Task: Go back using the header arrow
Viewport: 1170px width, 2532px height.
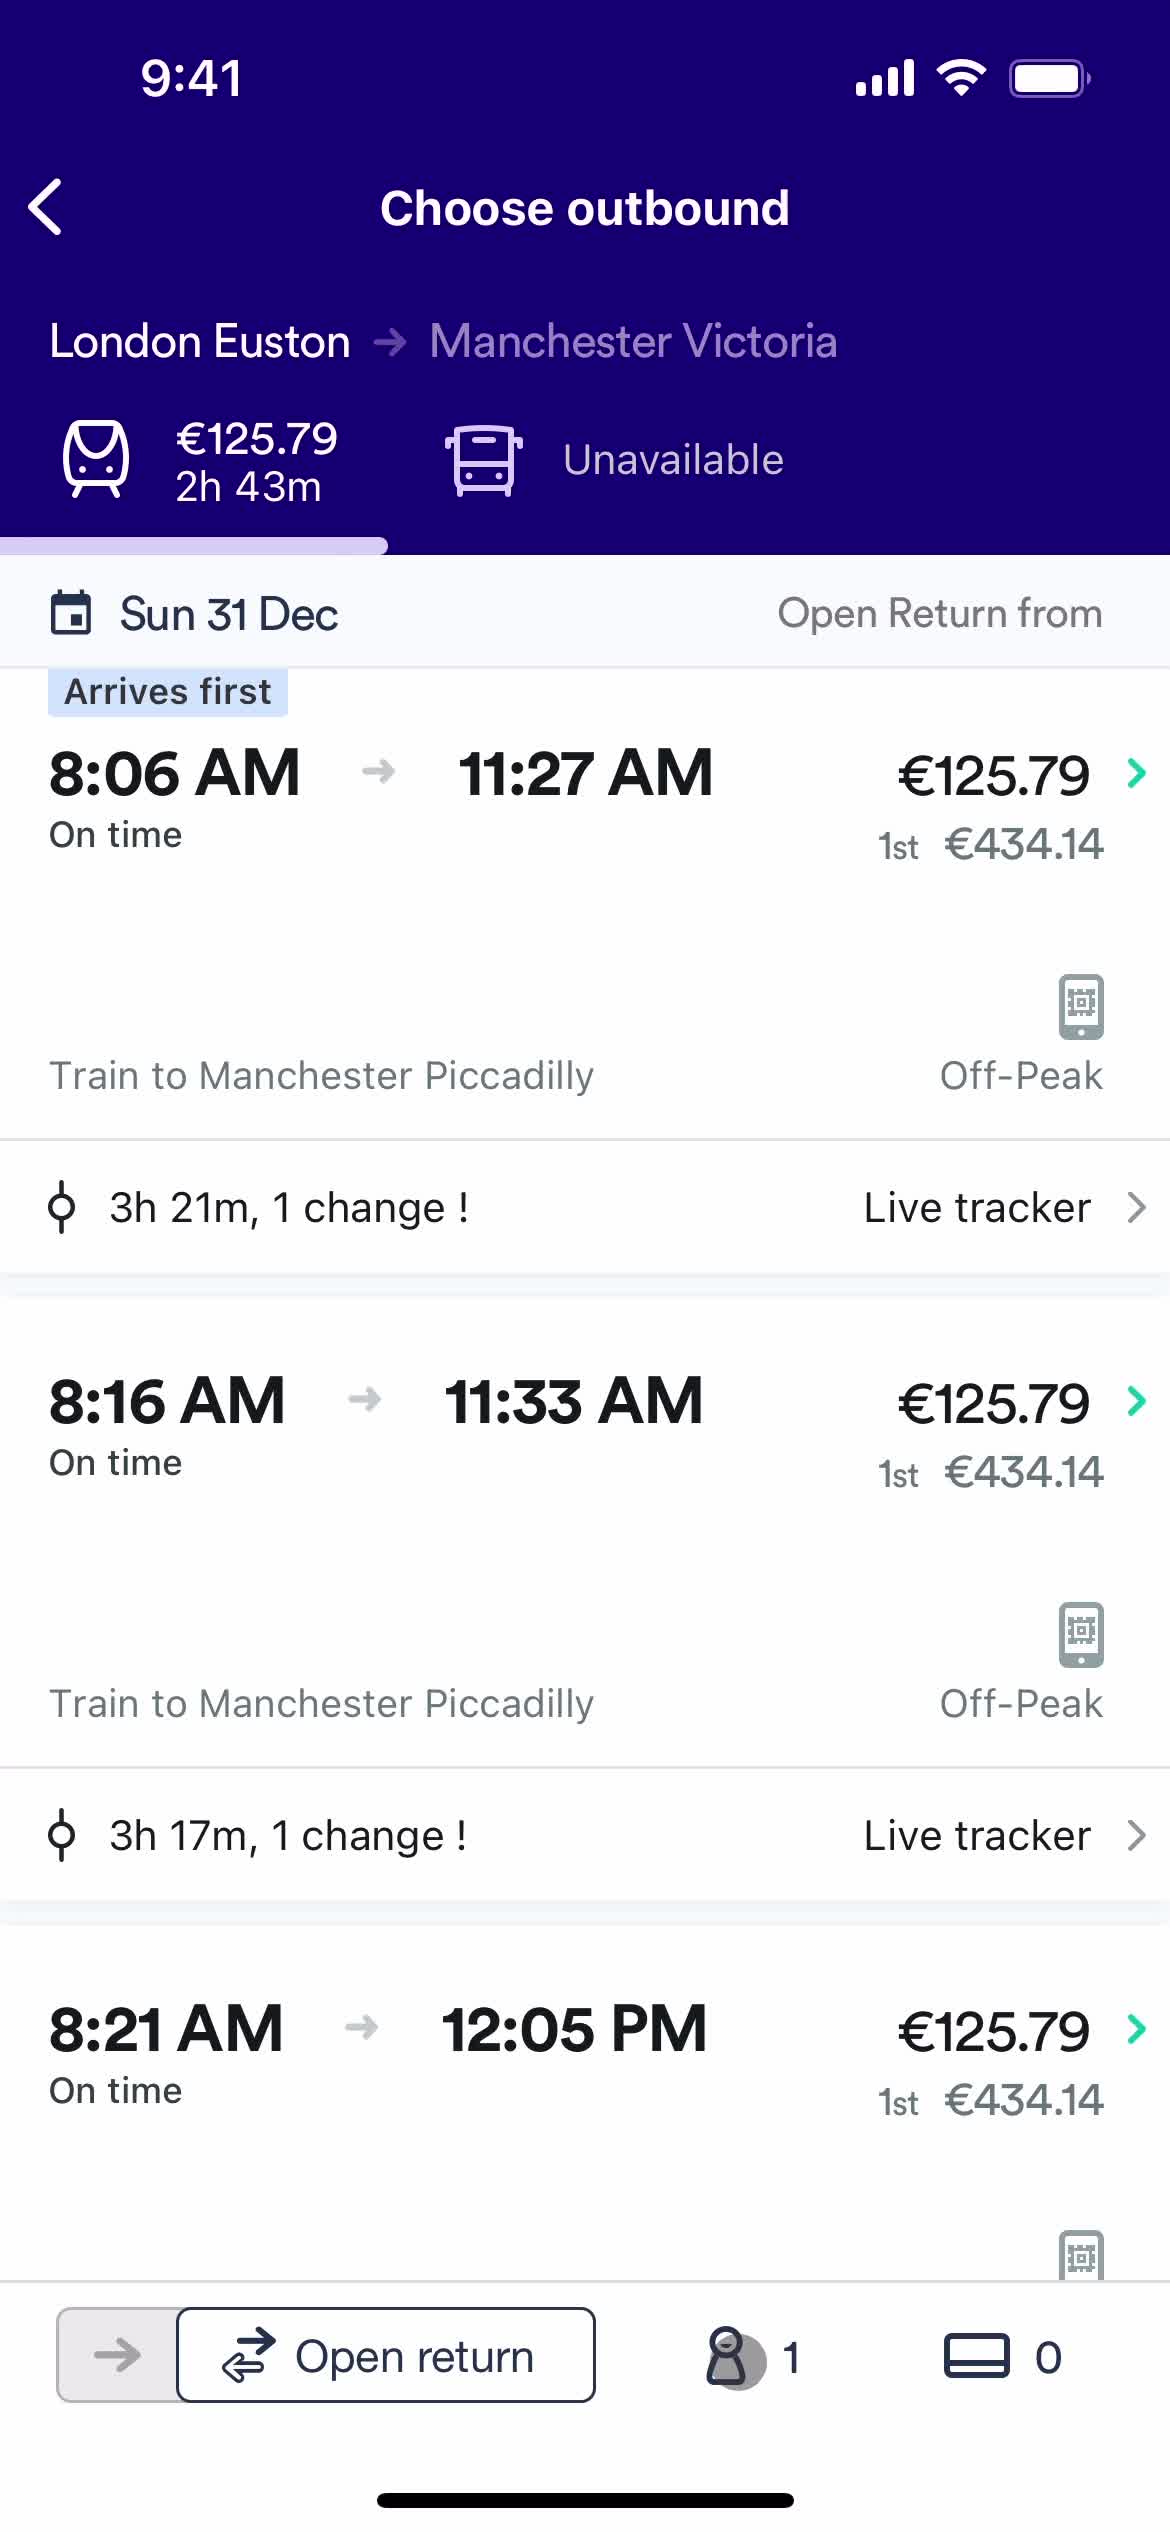Action: (46, 207)
